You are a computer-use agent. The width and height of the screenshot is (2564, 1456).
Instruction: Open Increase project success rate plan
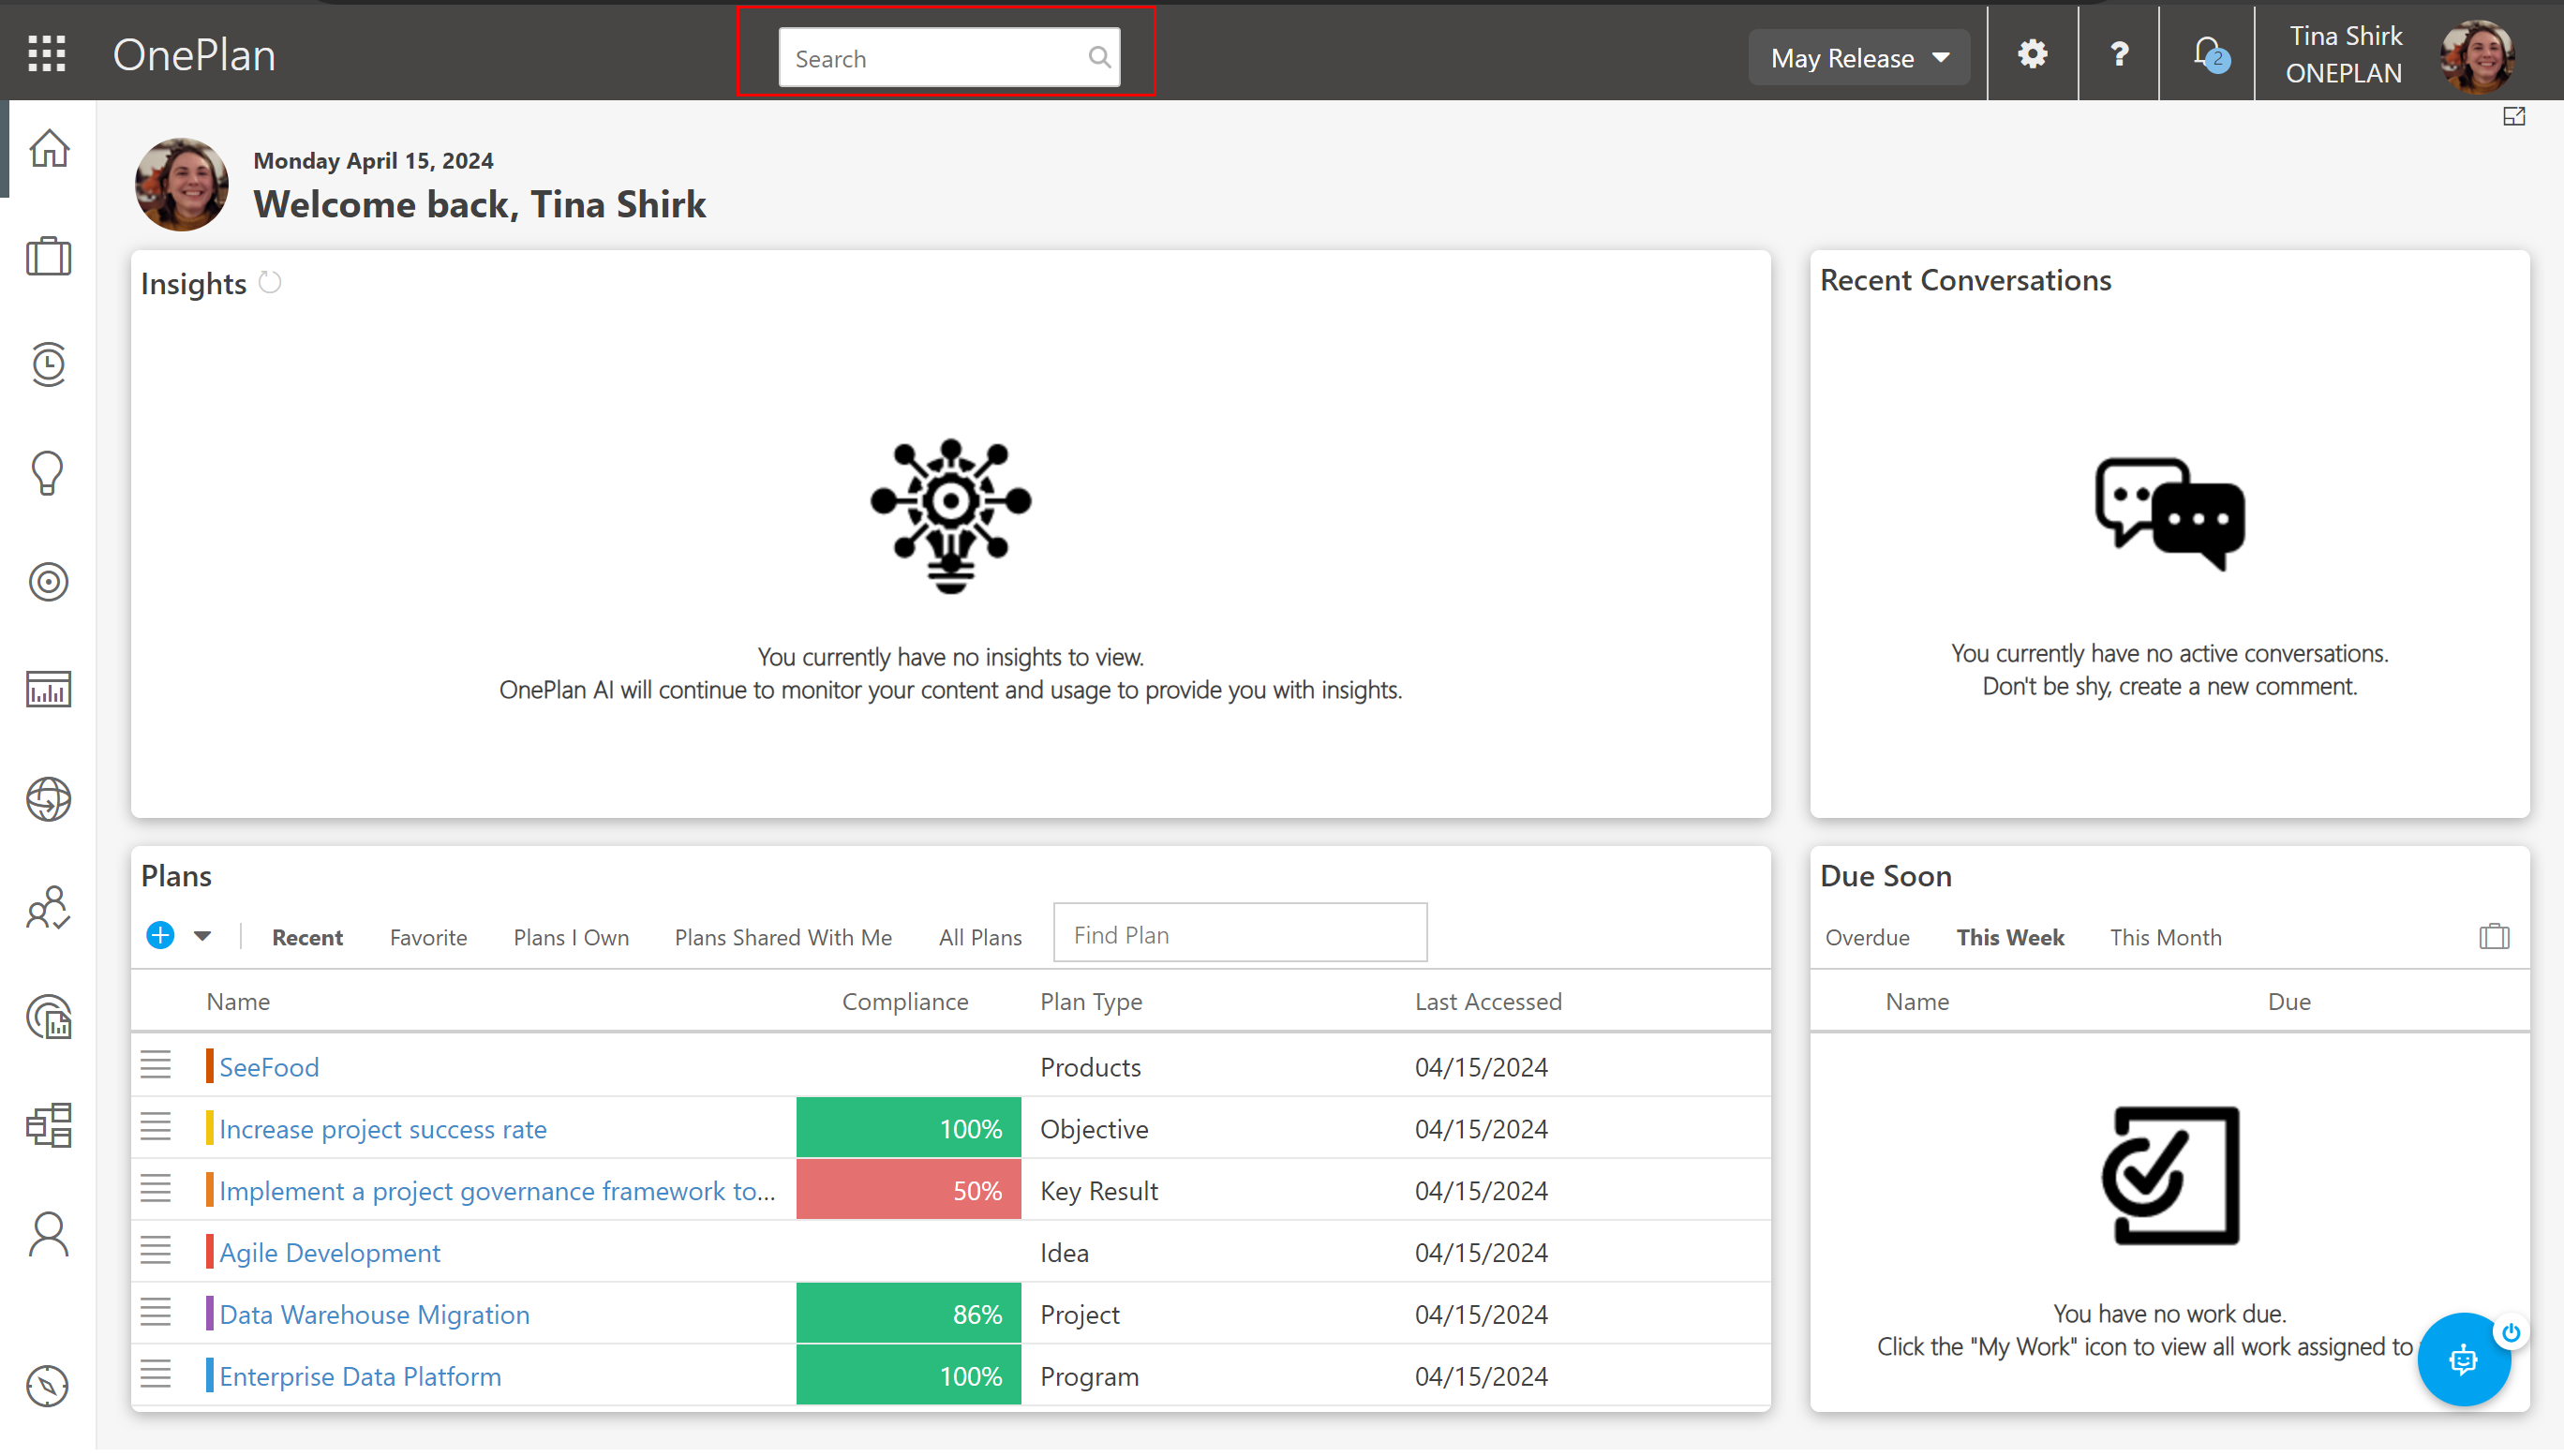pos(383,1131)
